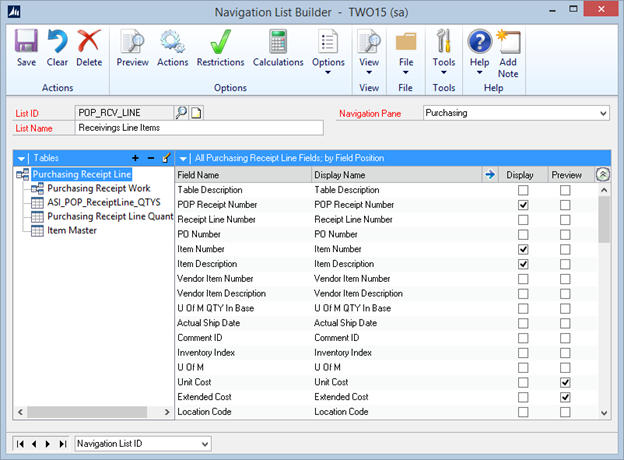Go to last record button
Viewport: 624px width, 460px height.
pyautogui.click(x=62, y=444)
